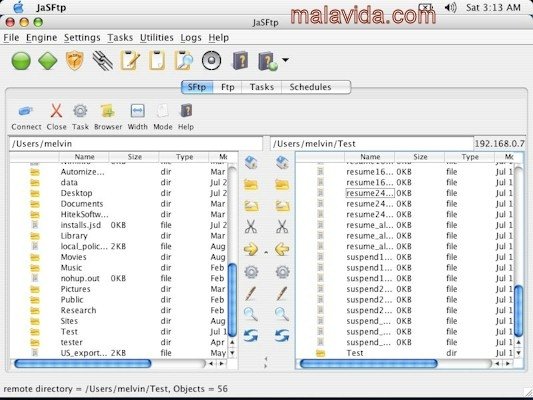Open the help book toolbar icon
The width and height of the screenshot is (533, 400).
[241, 60]
